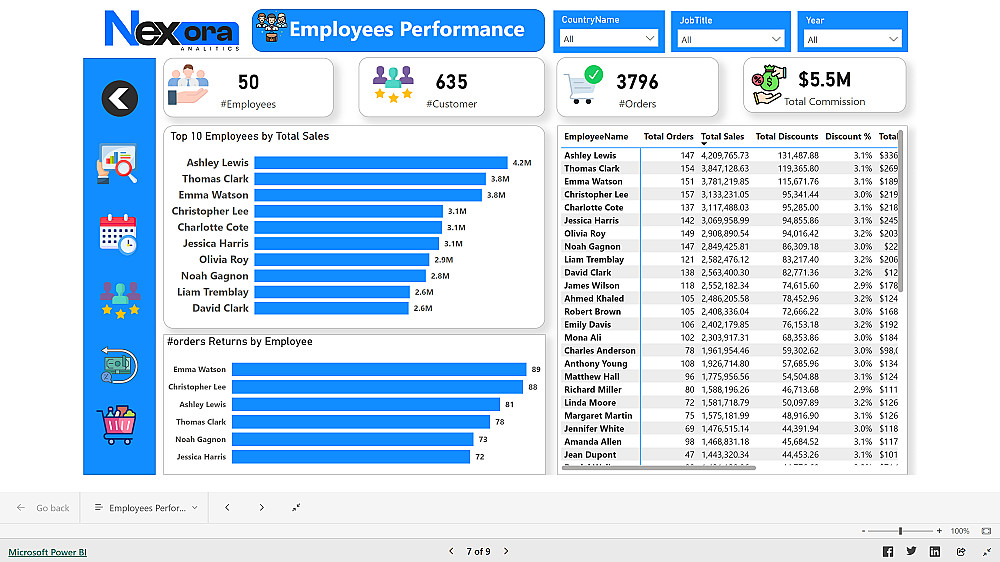Select the Thomas Clark bar in the Top 10 chart

370,179
